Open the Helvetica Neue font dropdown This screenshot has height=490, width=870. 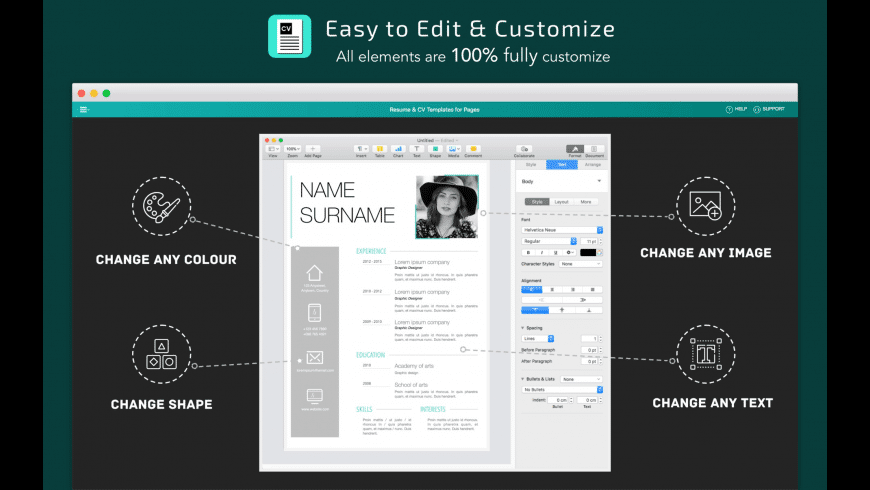pyautogui.click(x=562, y=230)
